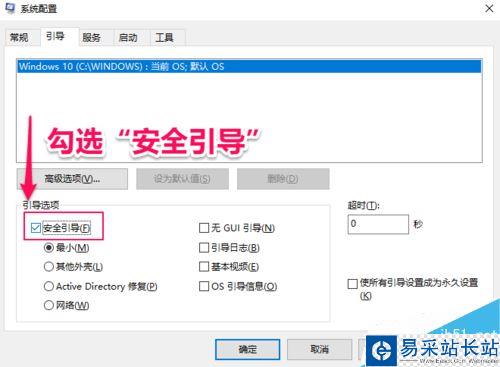Confirm with the 确定 button
Image resolution: width=500 pixels, height=367 pixels.
pos(248,349)
